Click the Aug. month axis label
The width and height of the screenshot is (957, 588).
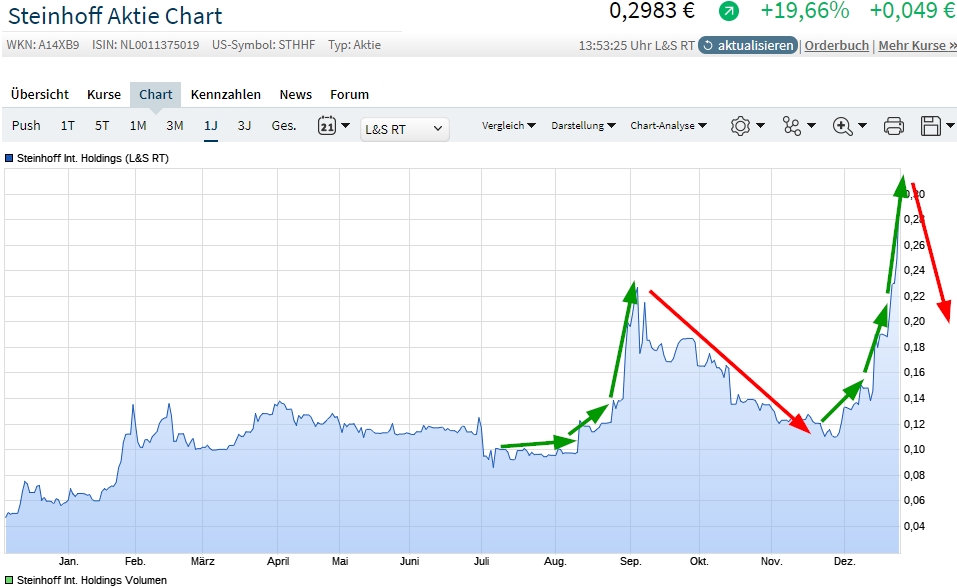point(555,561)
